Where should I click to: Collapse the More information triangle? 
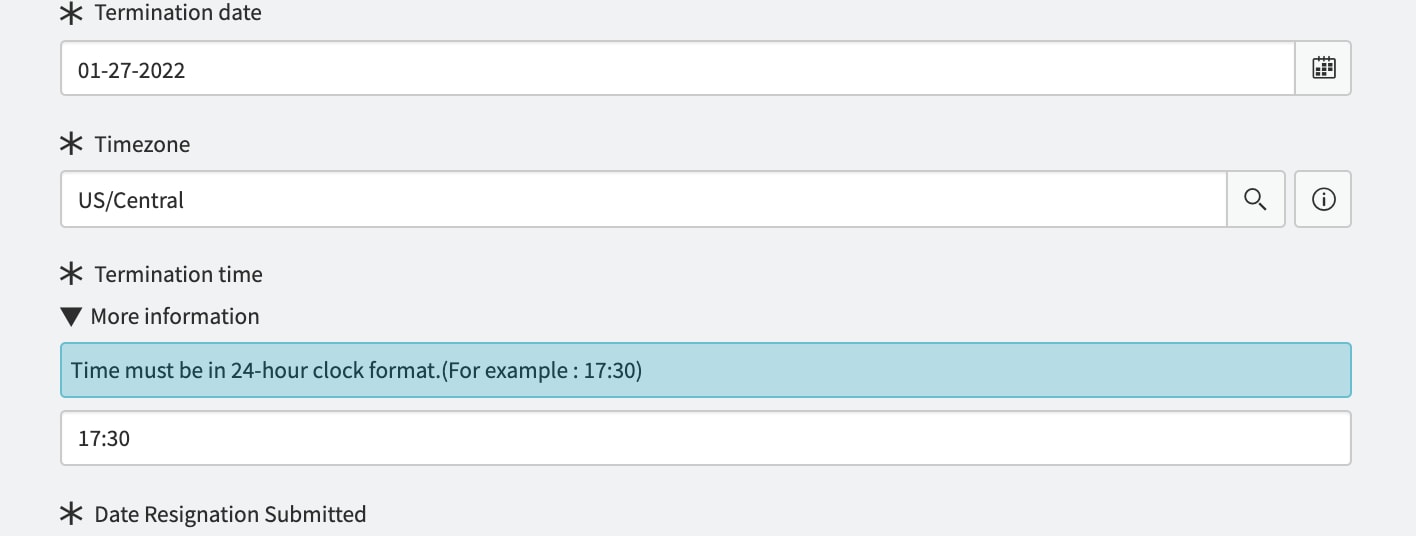tap(70, 317)
